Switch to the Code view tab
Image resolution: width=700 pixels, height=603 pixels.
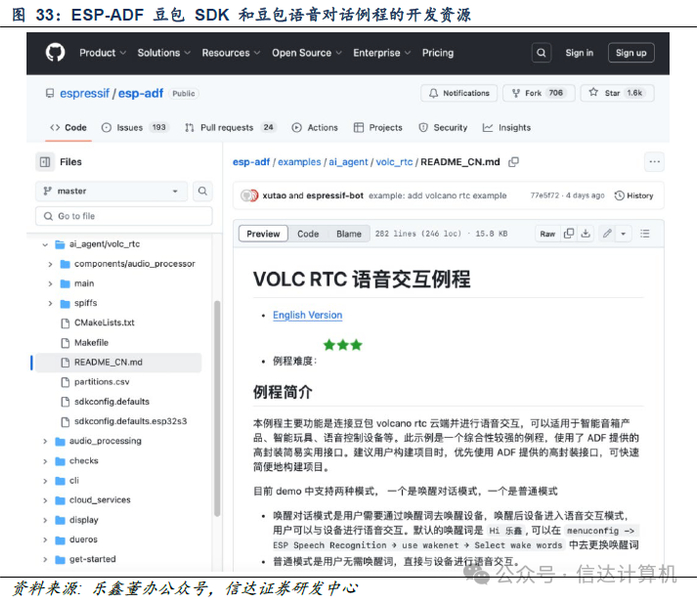point(308,233)
